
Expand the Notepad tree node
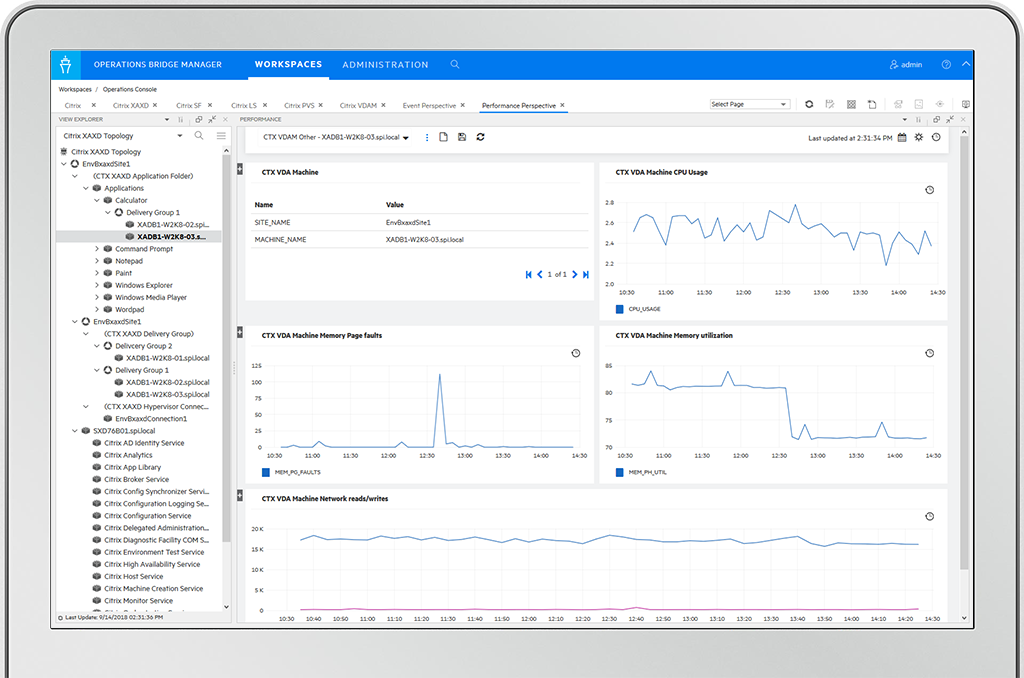[x=97, y=261]
